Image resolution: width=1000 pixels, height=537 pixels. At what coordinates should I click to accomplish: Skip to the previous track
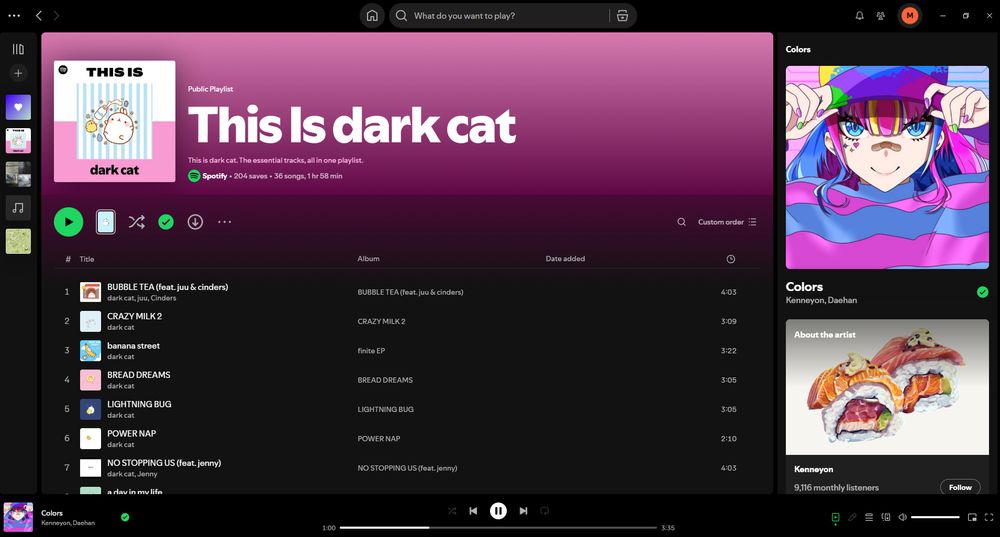pyautogui.click(x=473, y=511)
